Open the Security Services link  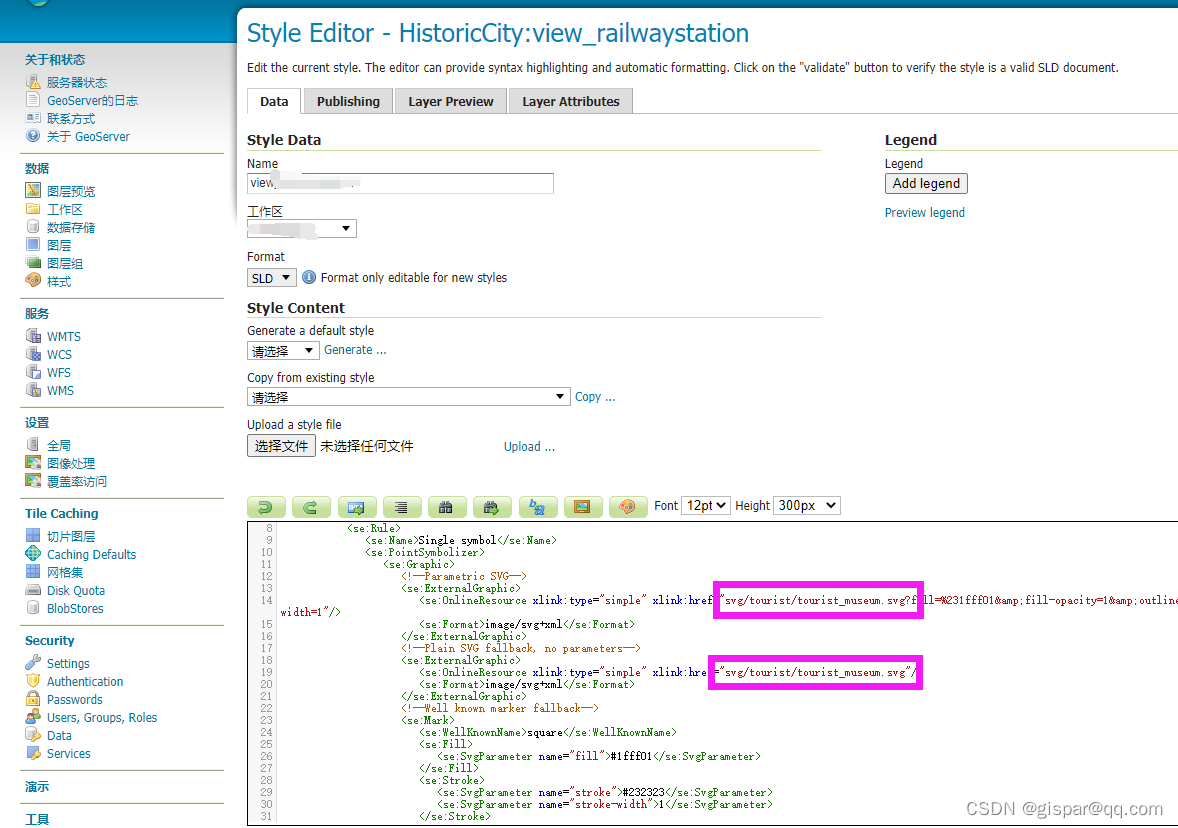click(68, 754)
